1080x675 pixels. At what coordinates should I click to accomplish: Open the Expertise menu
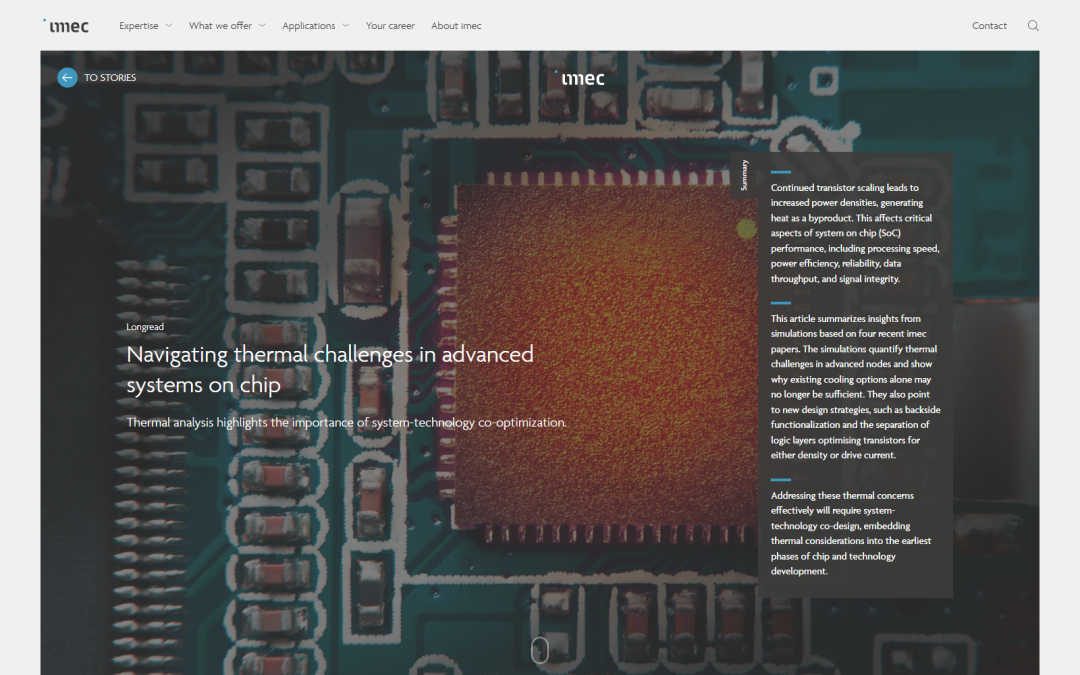click(x=138, y=25)
